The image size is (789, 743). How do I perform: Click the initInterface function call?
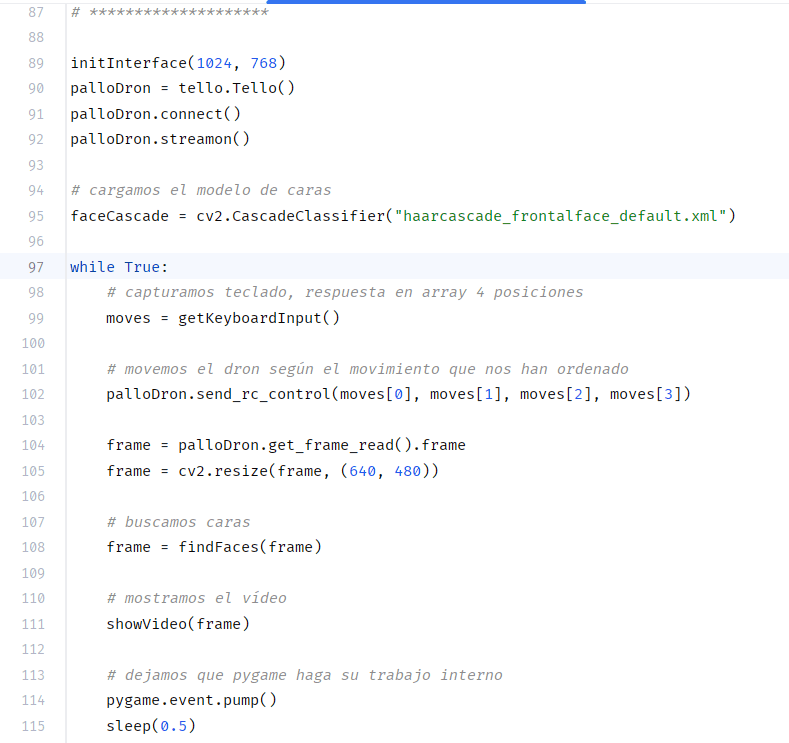(178, 63)
